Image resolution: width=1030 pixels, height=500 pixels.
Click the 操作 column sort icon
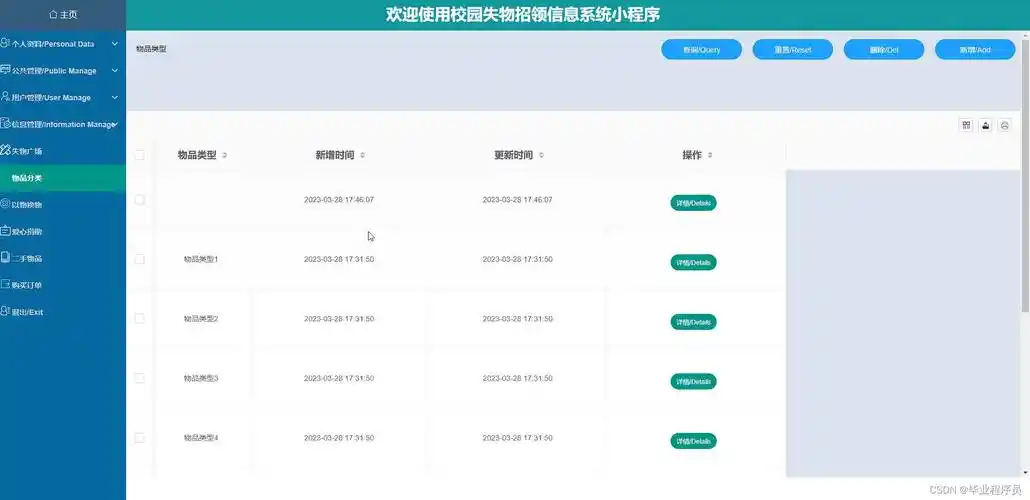(x=710, y=156)
